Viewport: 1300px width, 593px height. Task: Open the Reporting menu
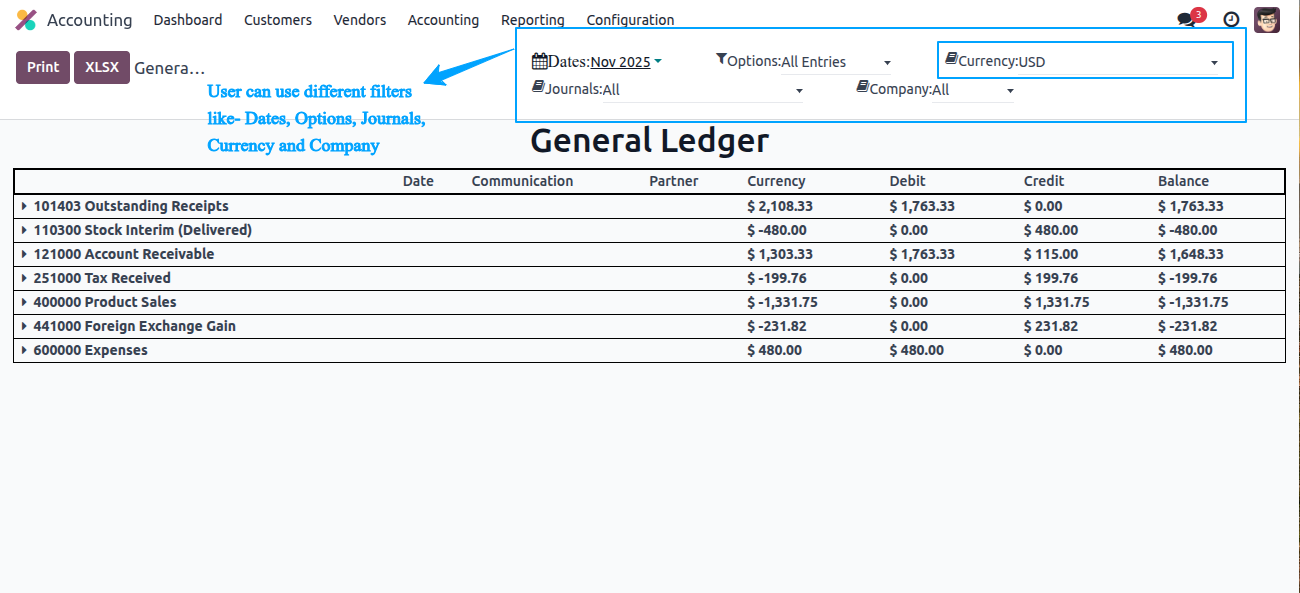533,20
